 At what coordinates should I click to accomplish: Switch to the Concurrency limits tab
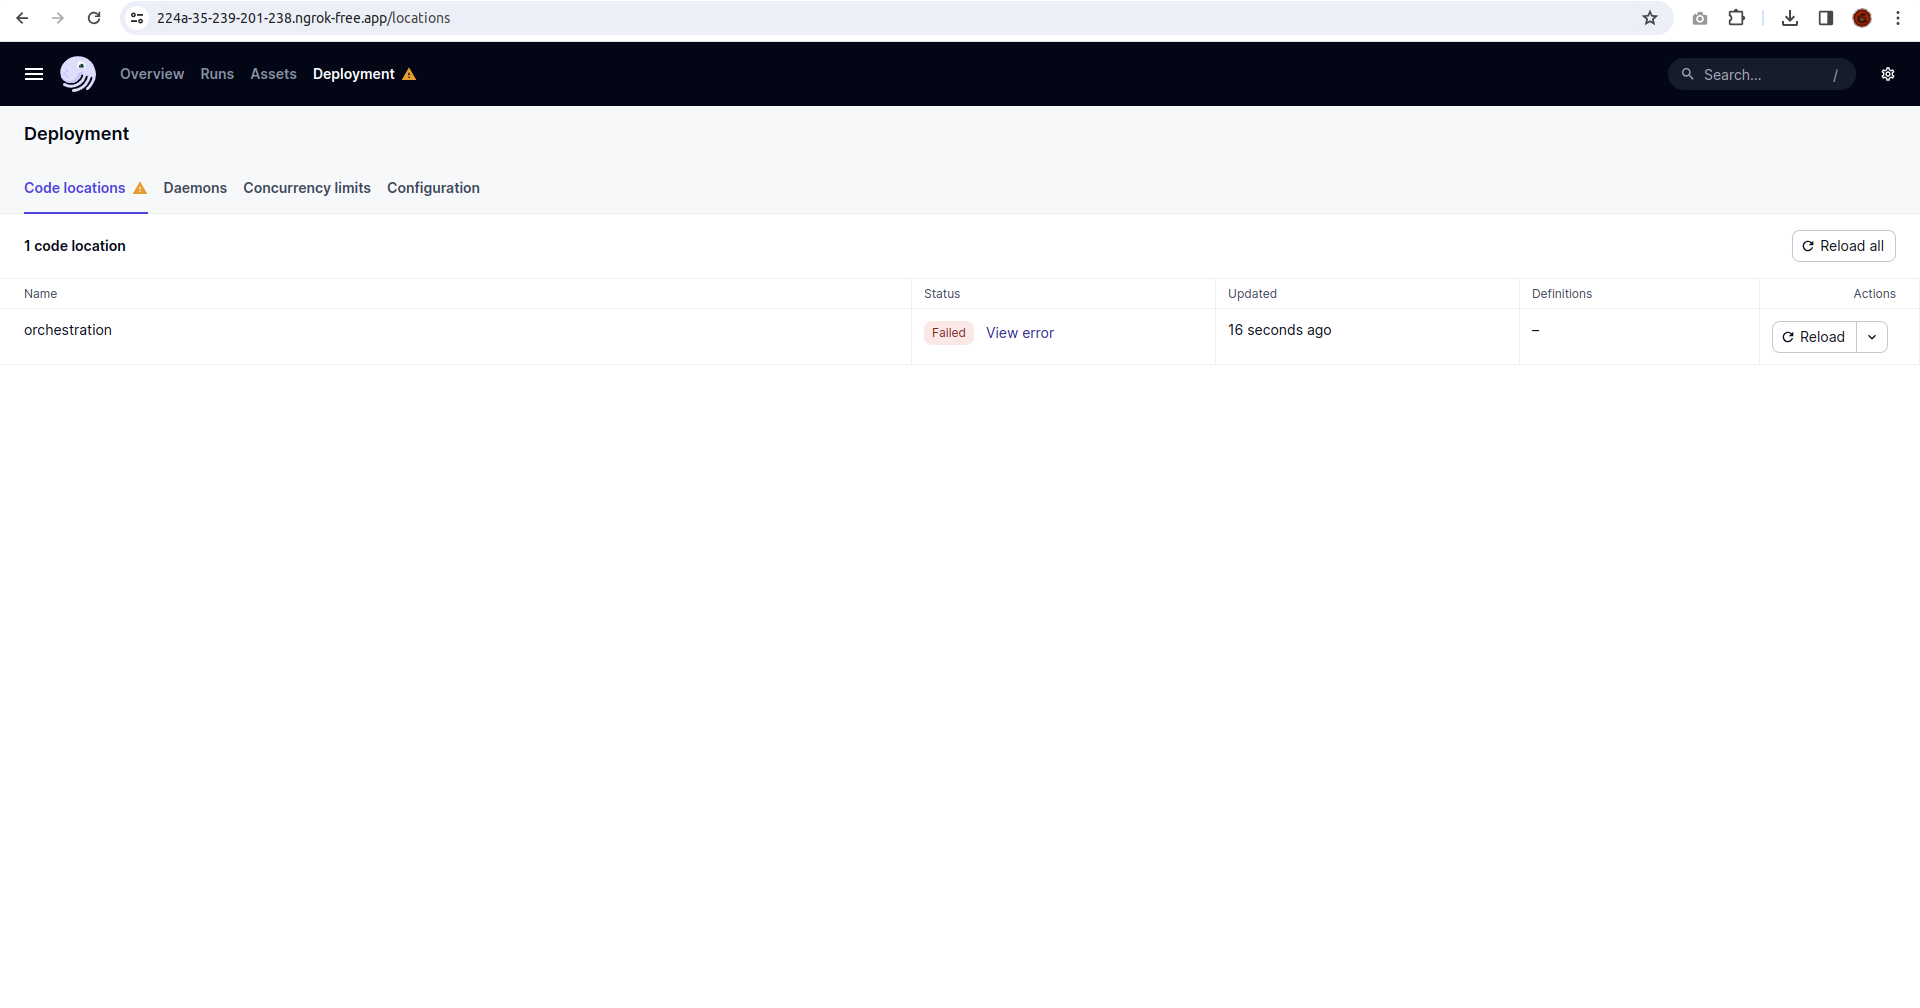click(x=307, y=188)
